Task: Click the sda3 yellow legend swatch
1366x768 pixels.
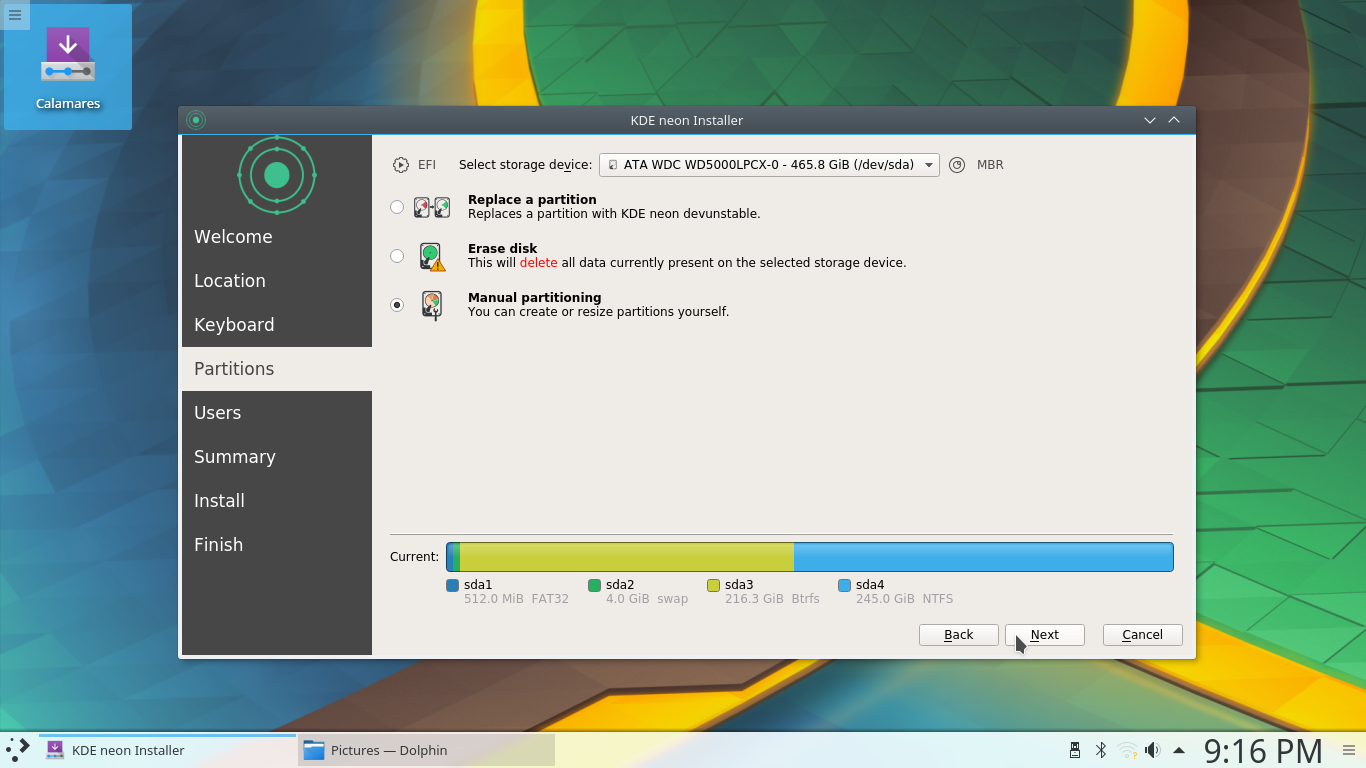Action: pyautogui.click(x=714, y=585)
